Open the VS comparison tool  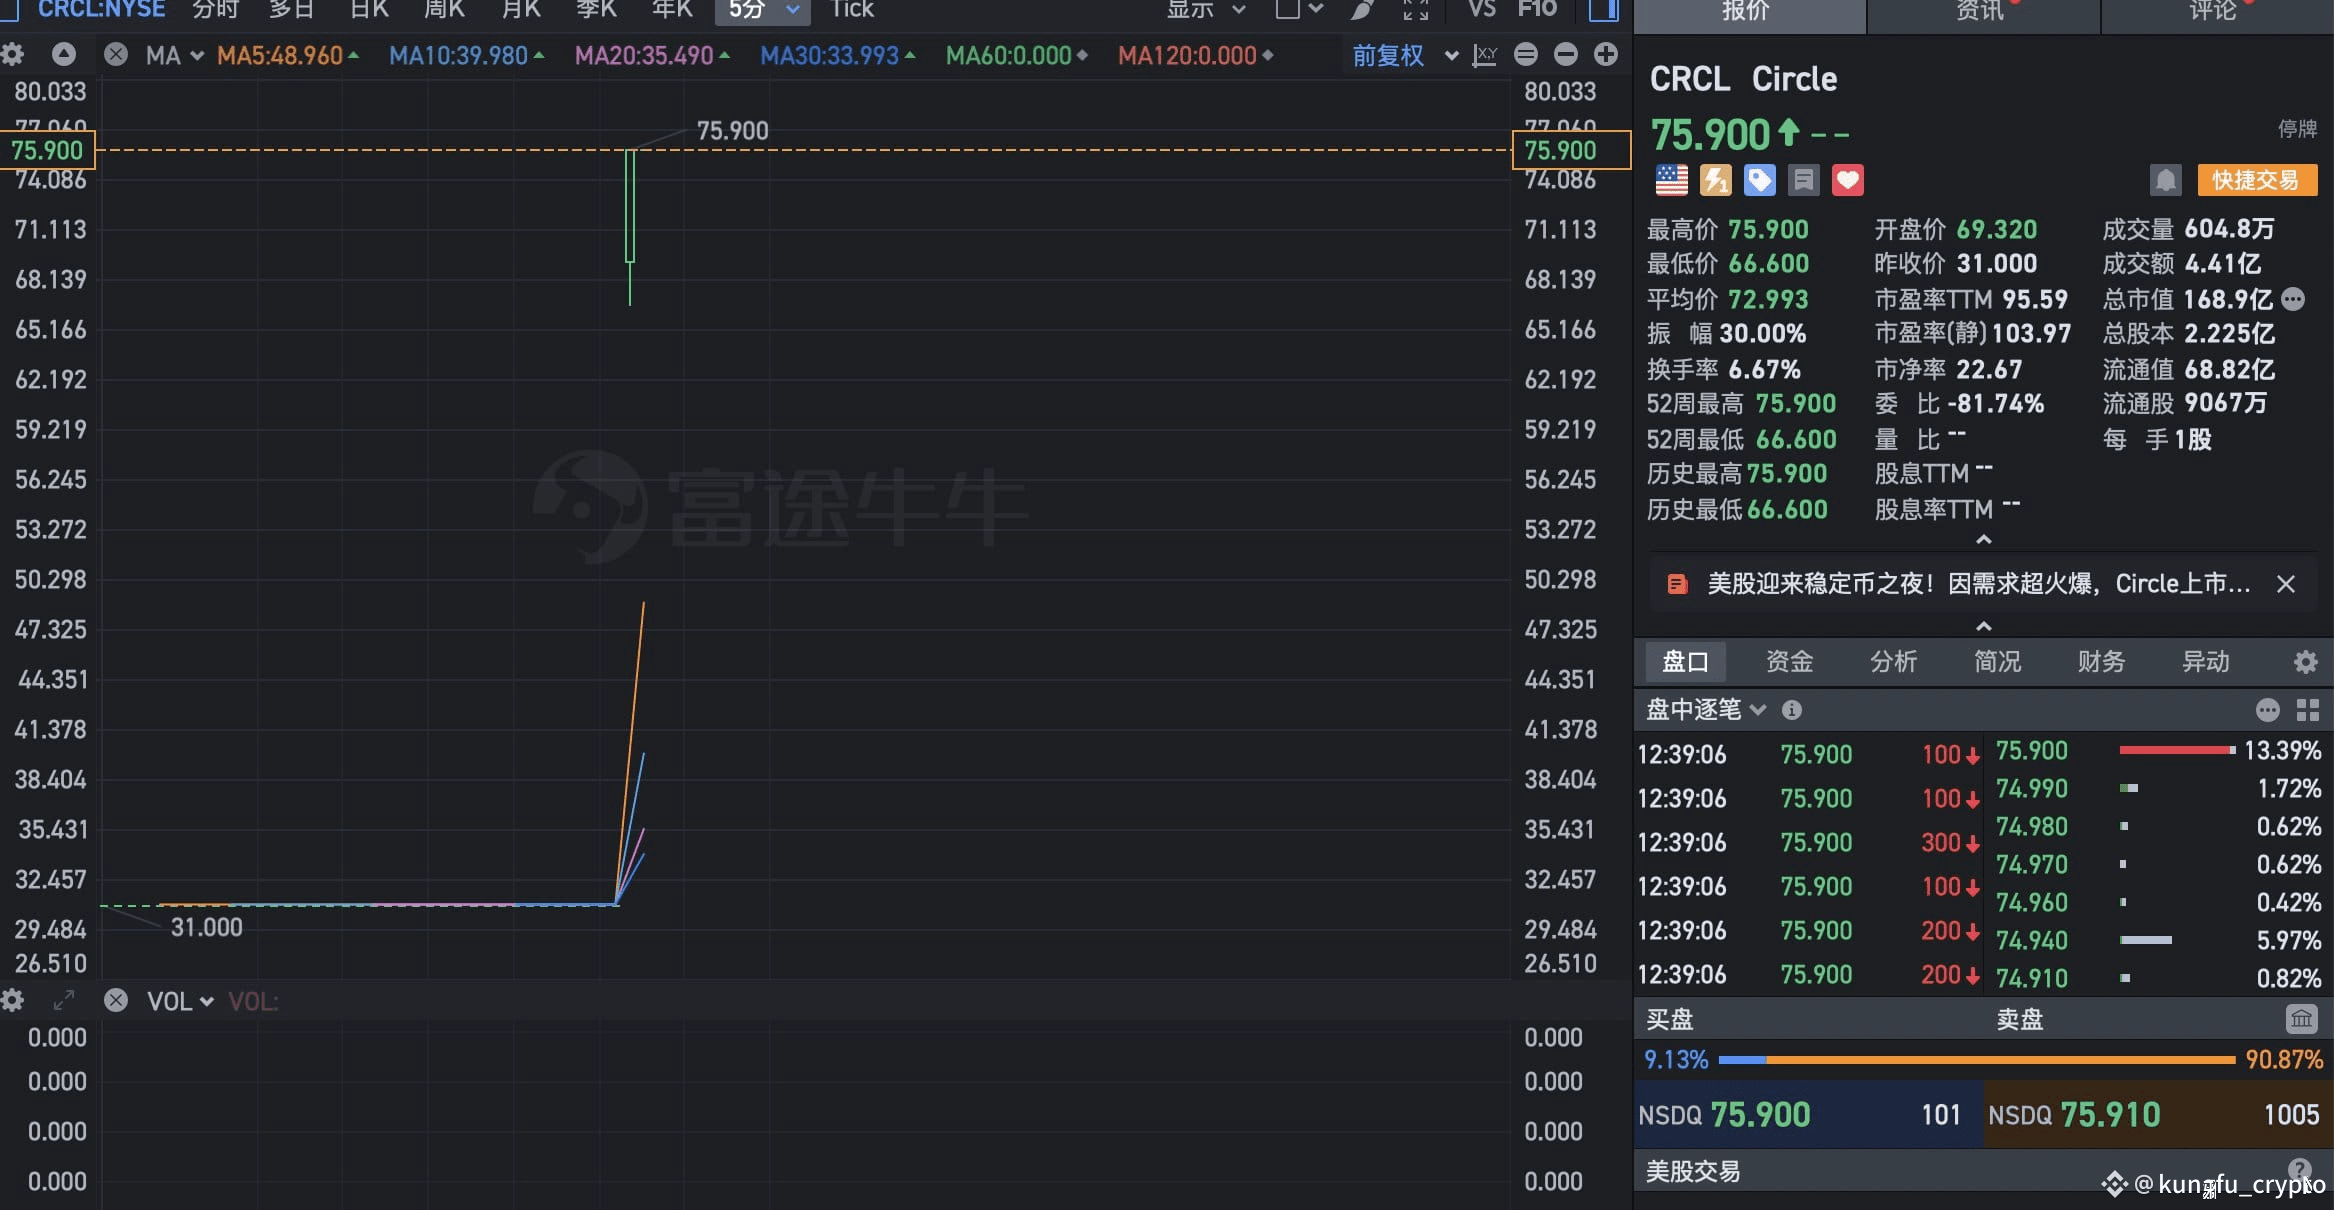coord(1482,9)
